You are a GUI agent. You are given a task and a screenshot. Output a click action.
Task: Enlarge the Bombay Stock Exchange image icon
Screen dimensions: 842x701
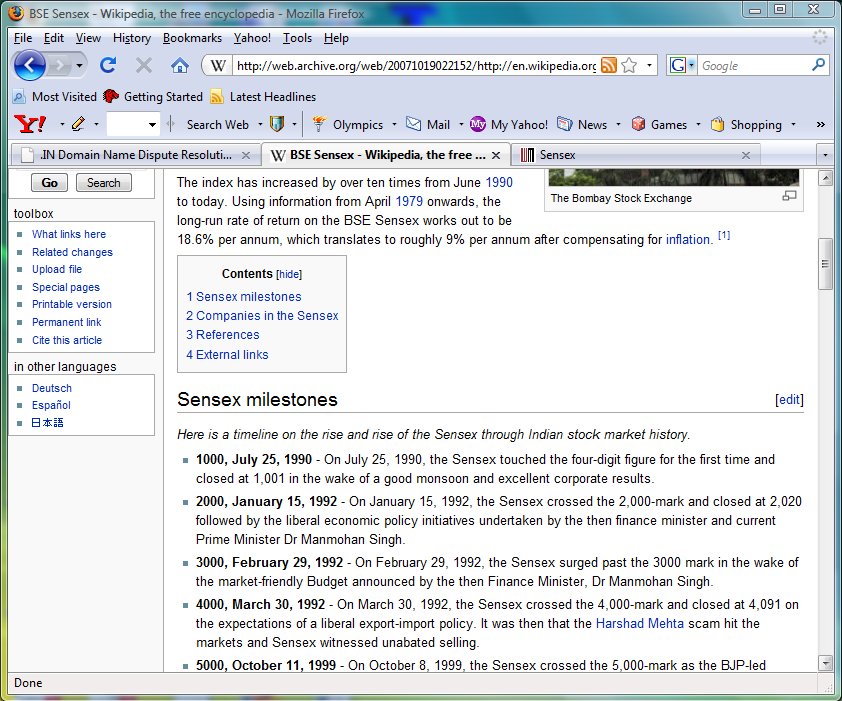789,196
